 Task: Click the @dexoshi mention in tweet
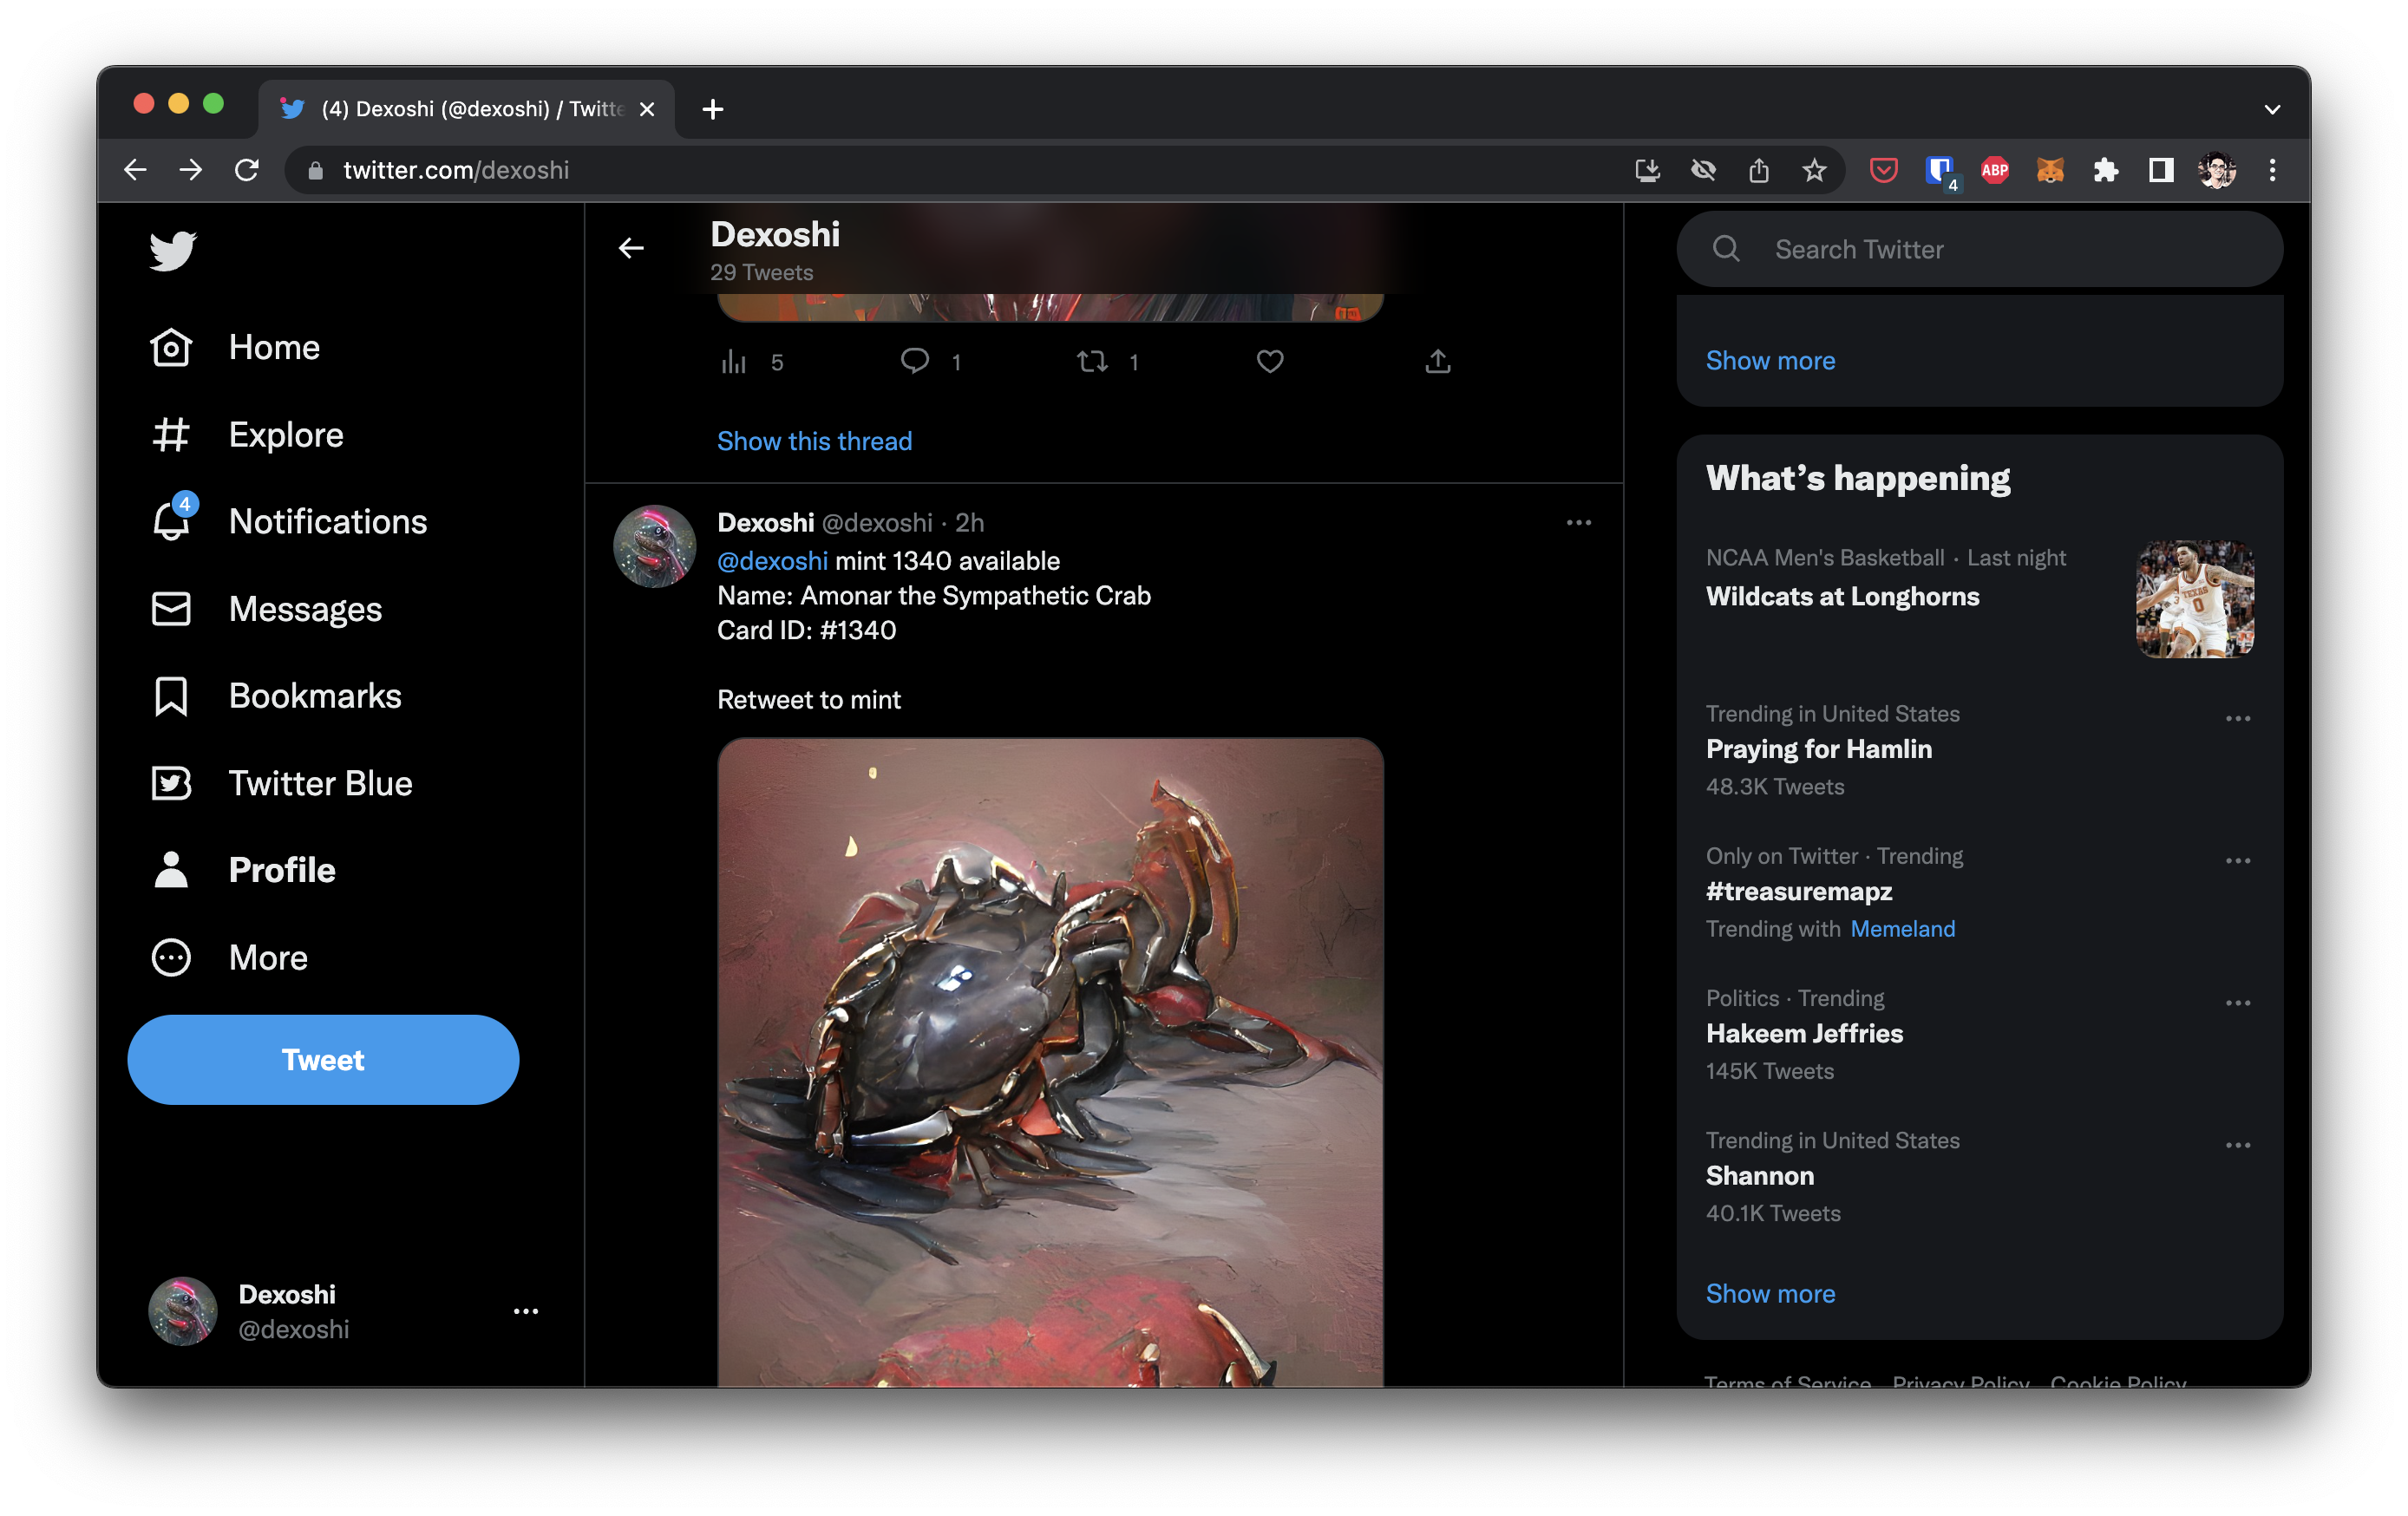tap(772, 560)
